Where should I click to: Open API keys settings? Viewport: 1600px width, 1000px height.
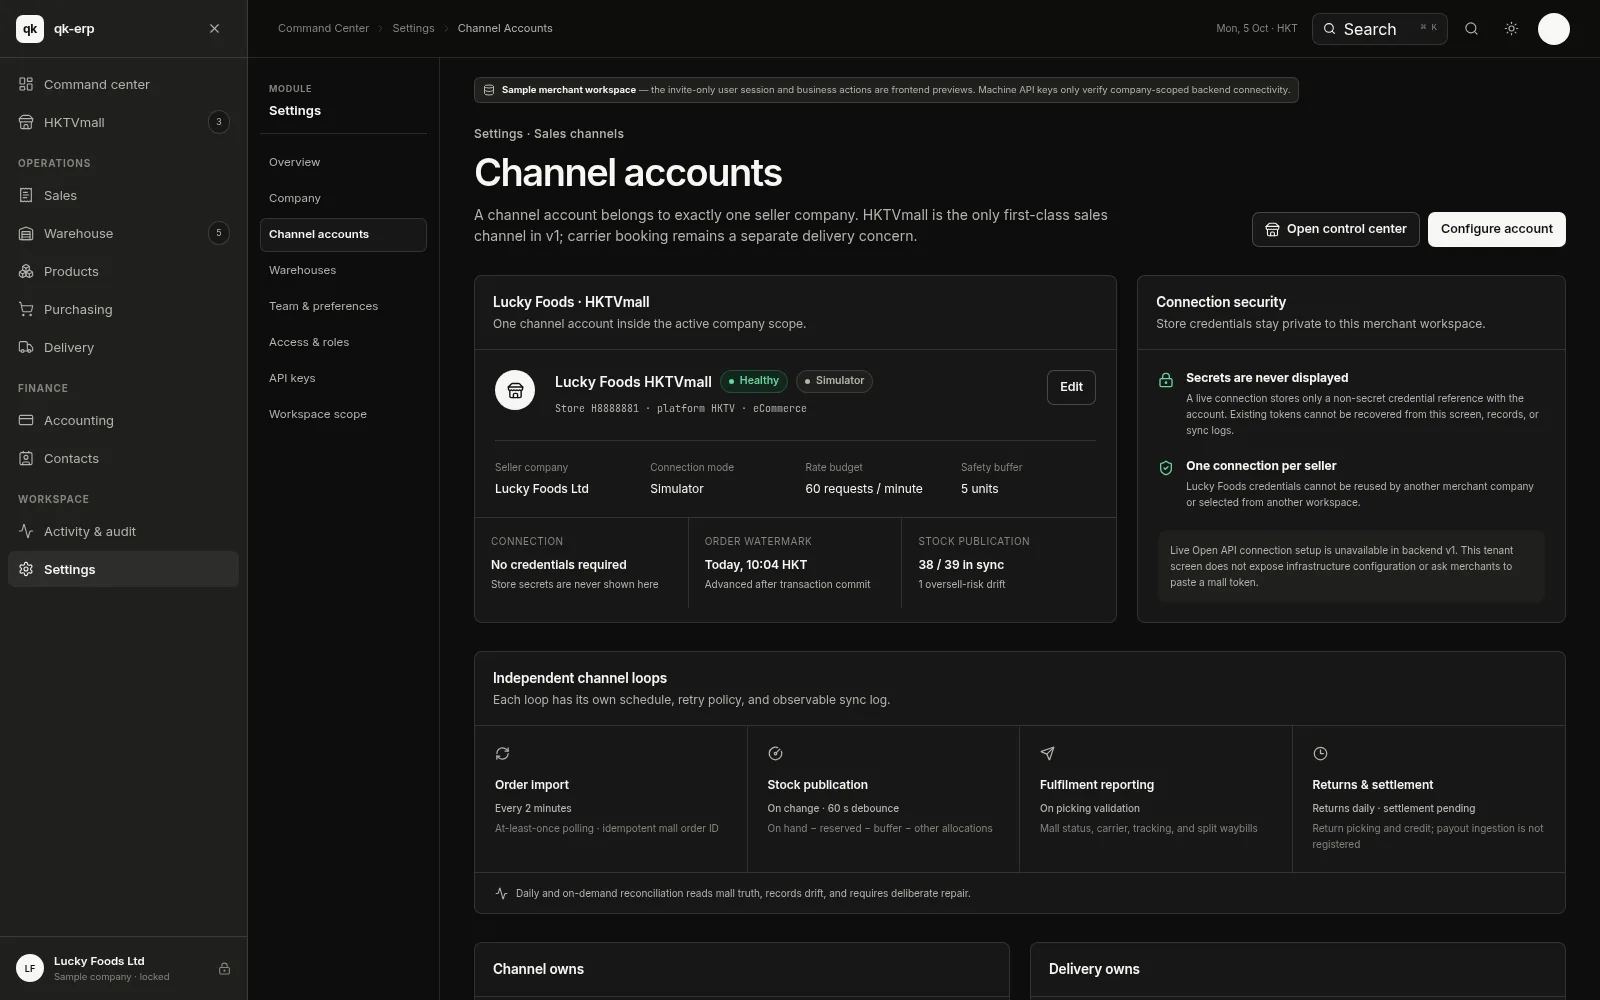tap(343, 378)
